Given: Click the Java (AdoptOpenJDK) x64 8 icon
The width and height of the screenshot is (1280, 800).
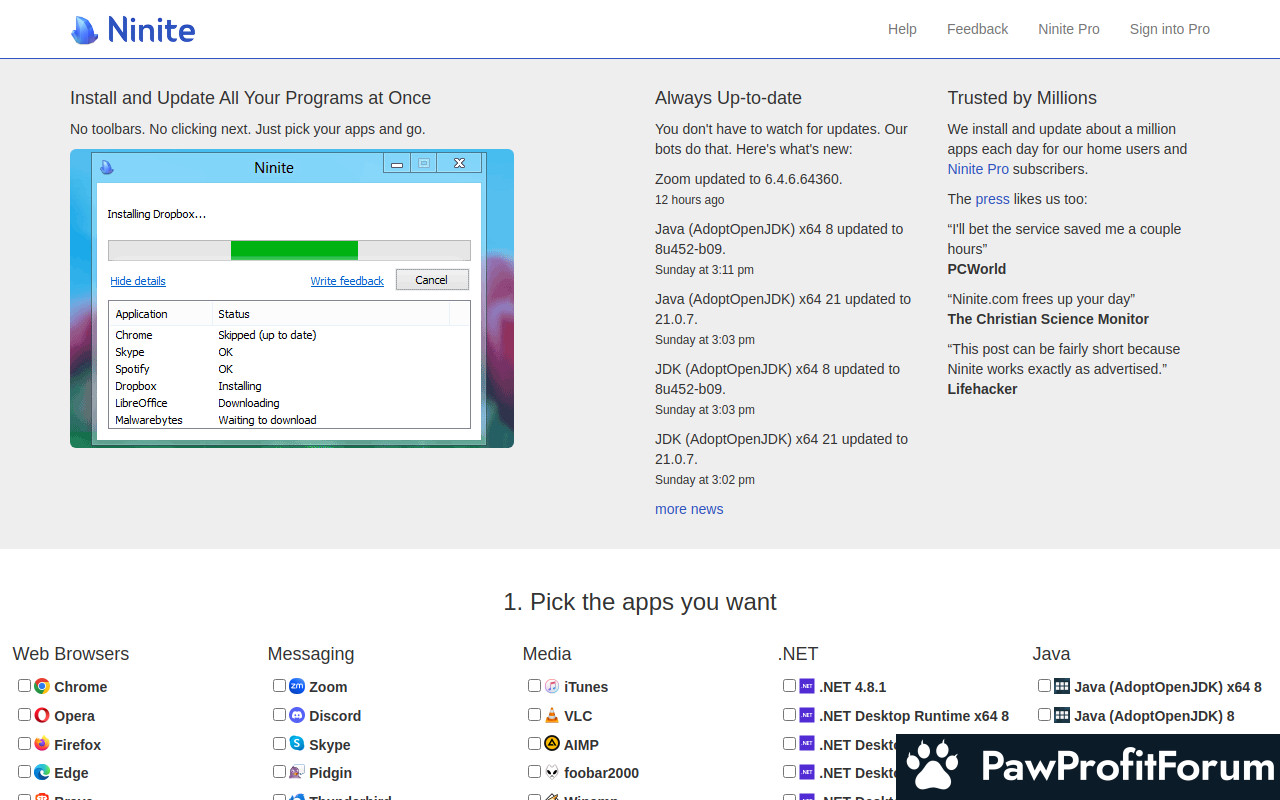Looking at the screenshot, I should [x=1062, y=686].
